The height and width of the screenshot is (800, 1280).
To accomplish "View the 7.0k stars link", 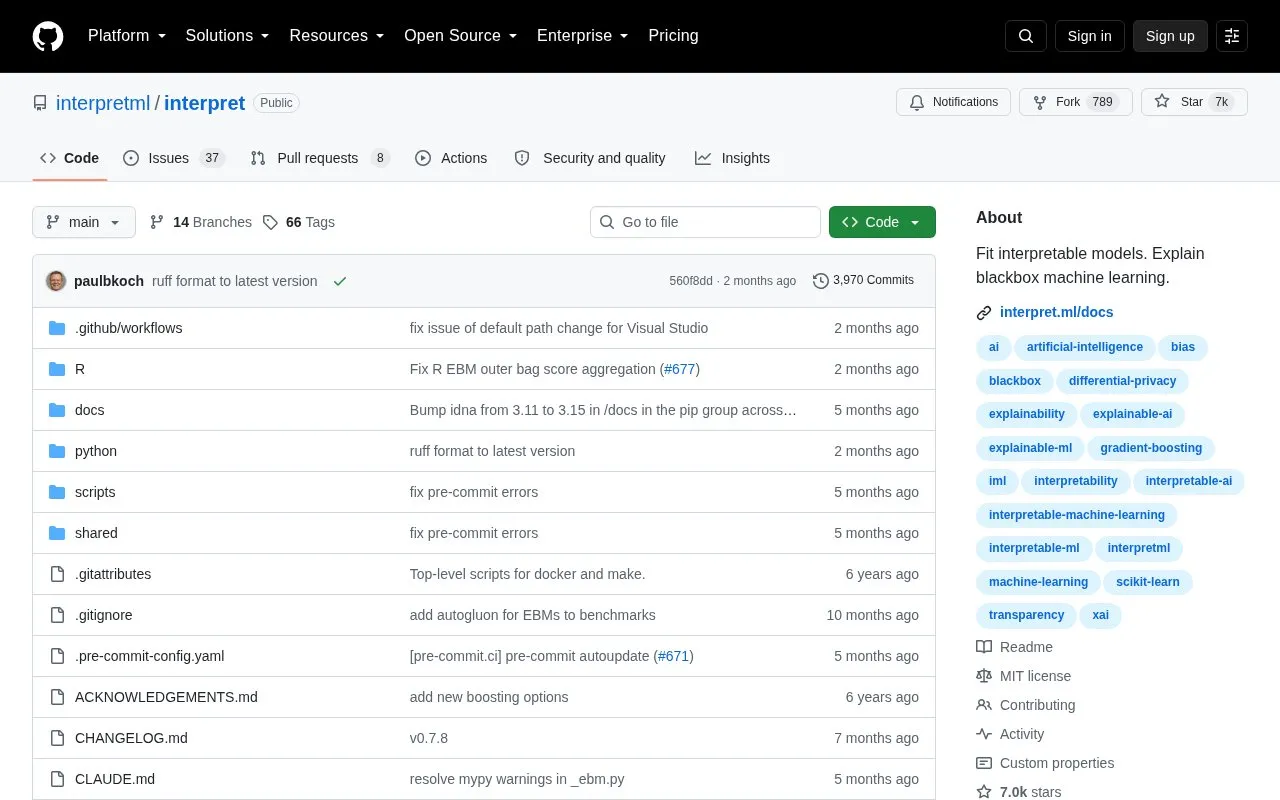I will [1019, 792].
